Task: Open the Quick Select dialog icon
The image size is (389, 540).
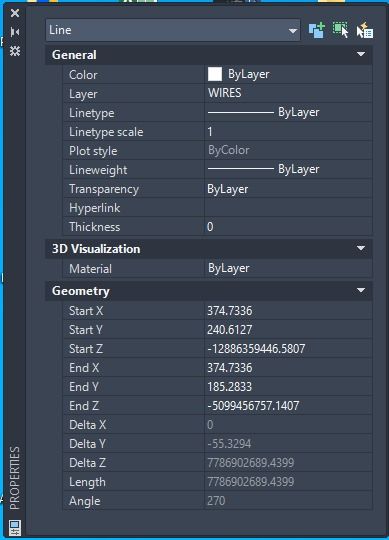Action: 365,30
